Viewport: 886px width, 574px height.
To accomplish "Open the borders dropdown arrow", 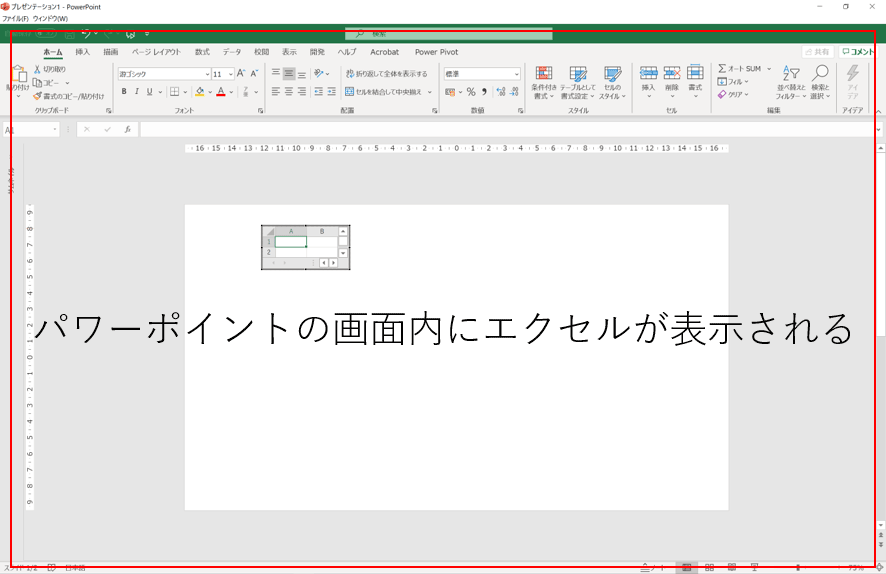I will point(185,92).
